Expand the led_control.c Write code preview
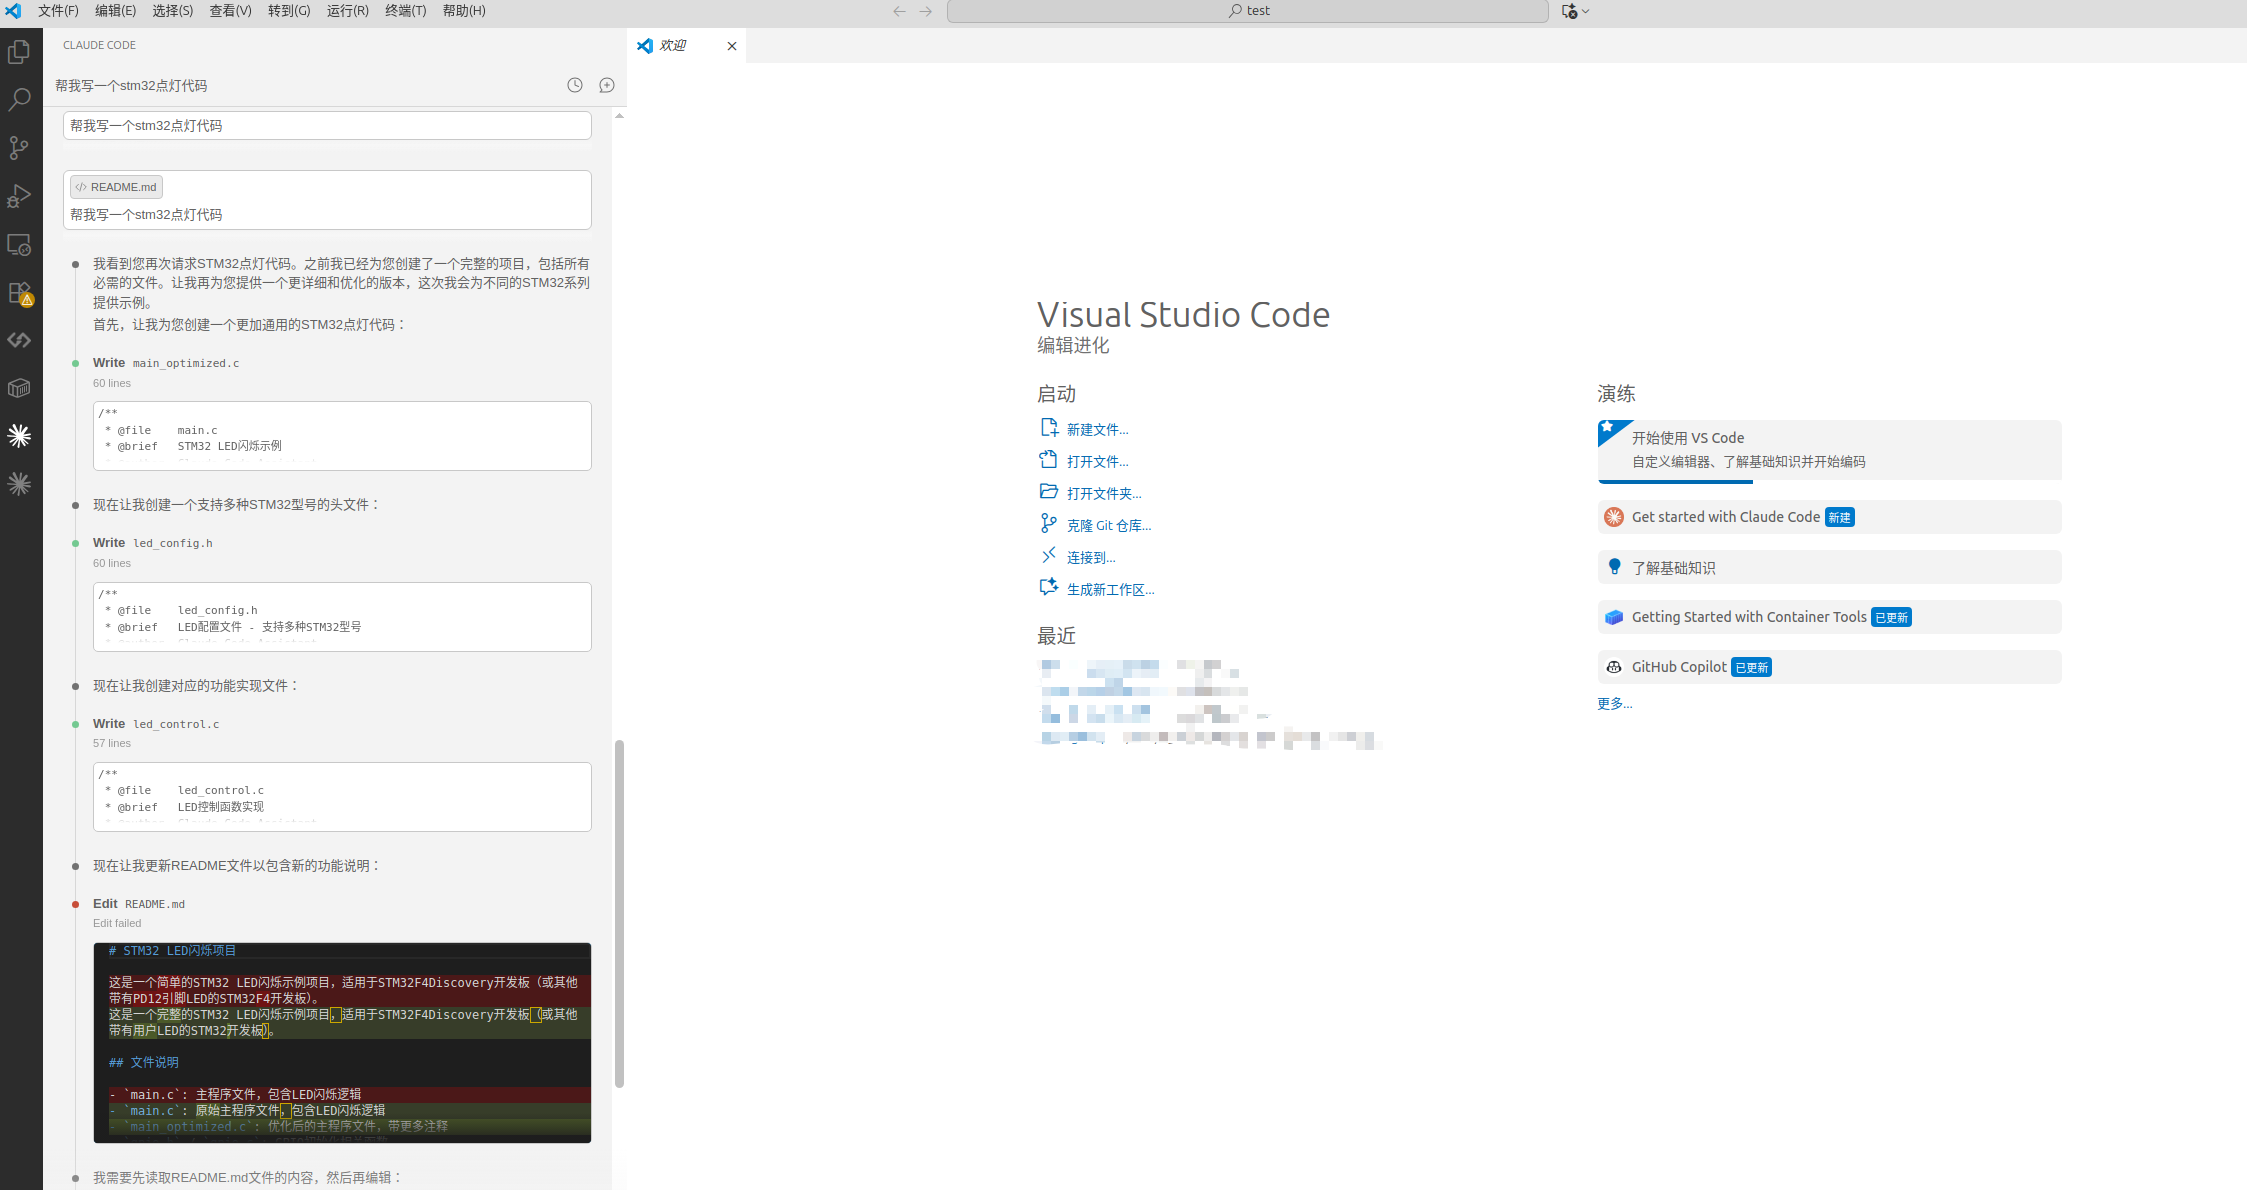This screenshot has width=2247, height=1190. point(342,797)
